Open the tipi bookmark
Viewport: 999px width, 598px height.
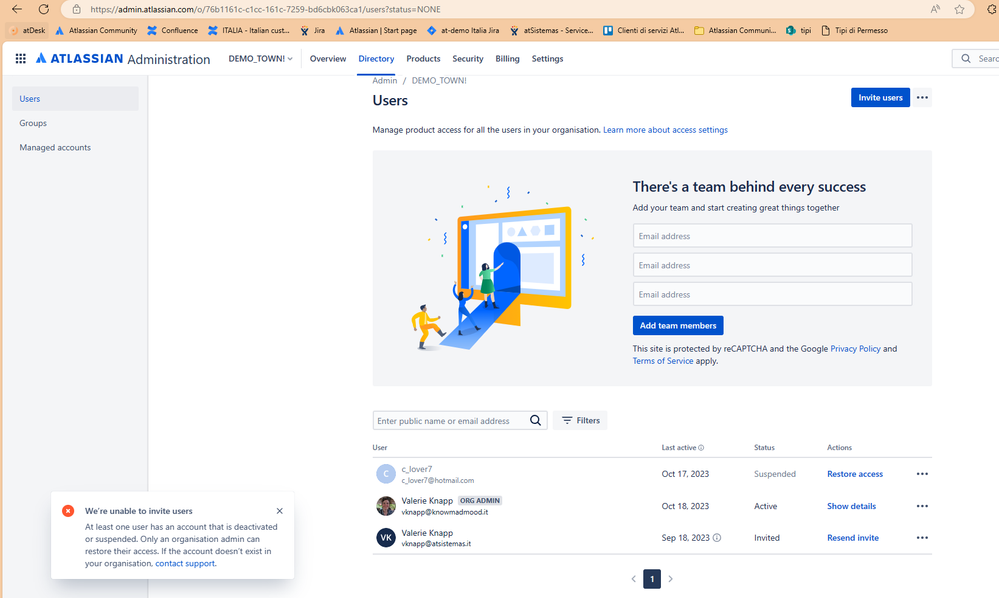click(x=799, y=31)
